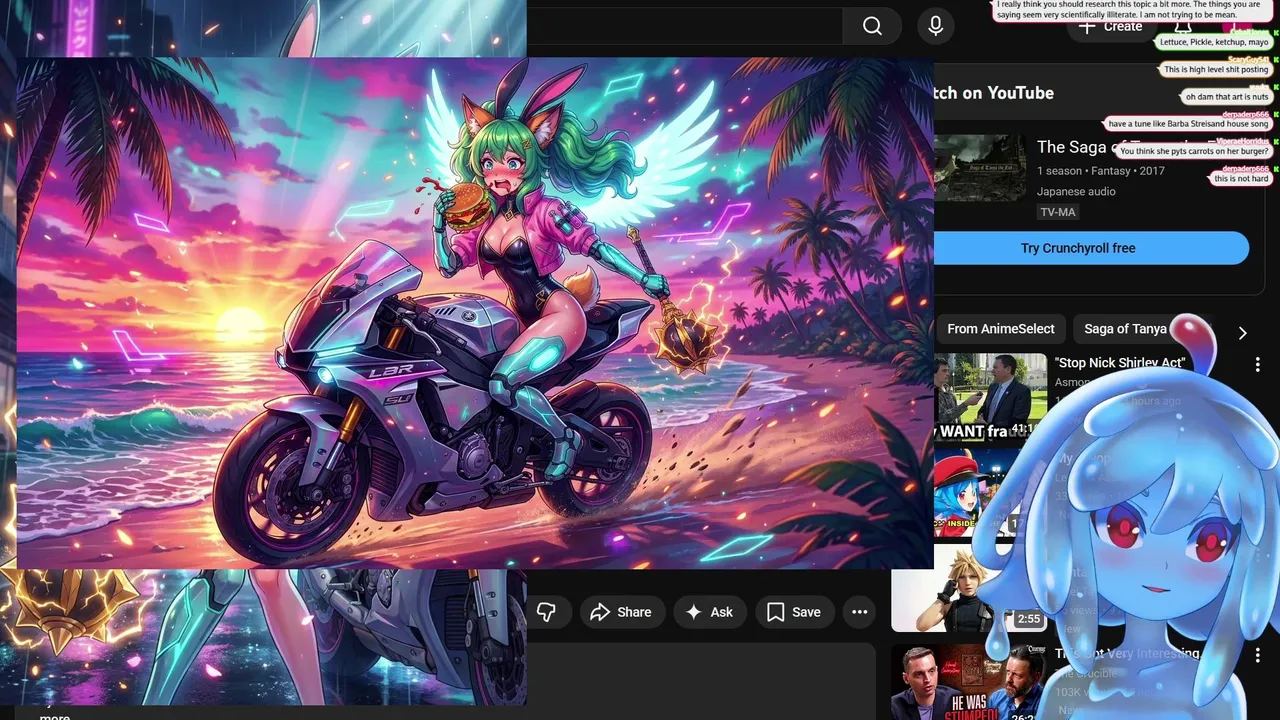Click the Japanese audio label
Image resolution: width=1280 pixels, height=720 pixels.
coord(1076,191)
